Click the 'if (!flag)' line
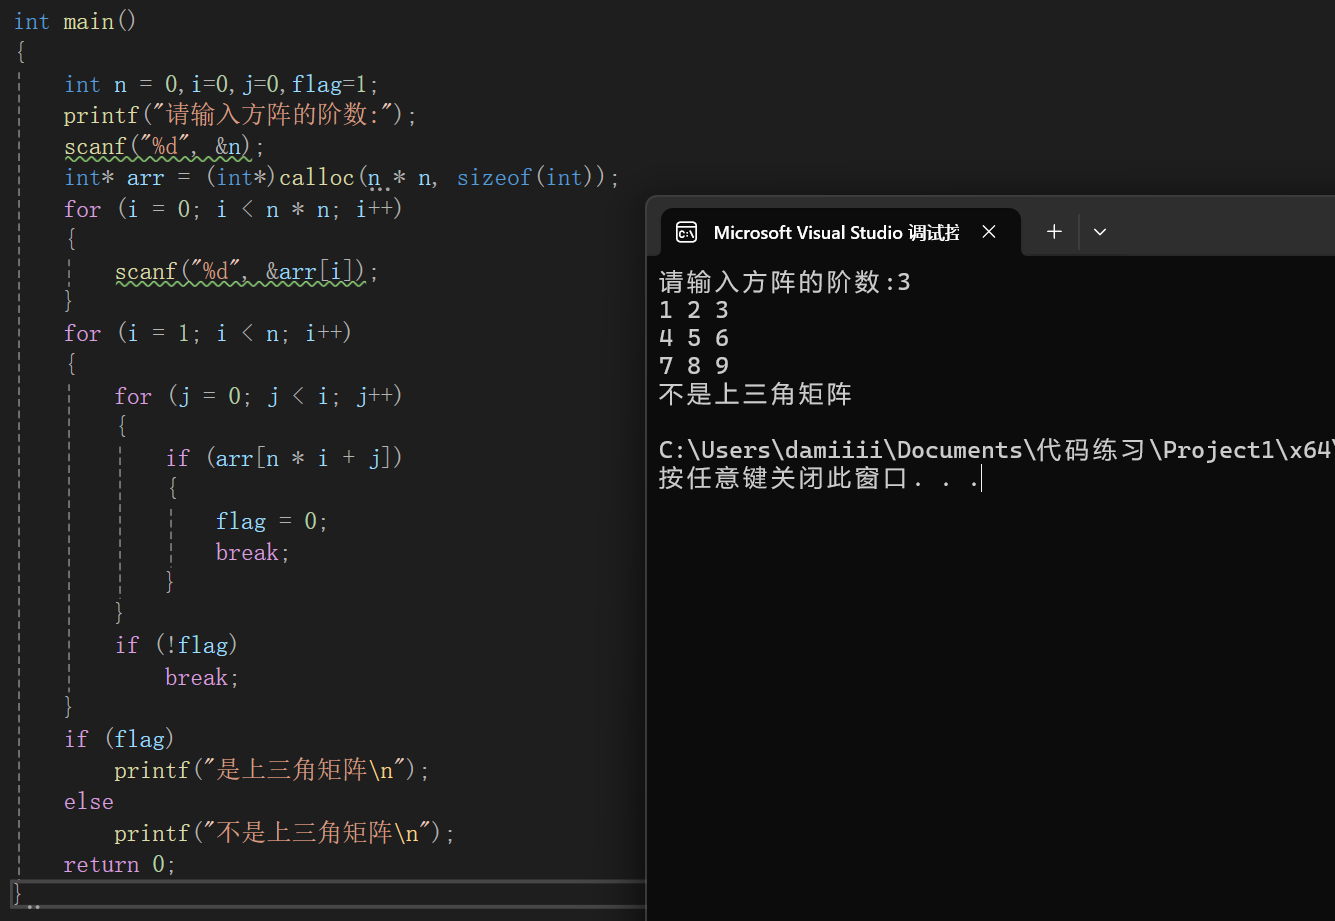 (177, 645)
